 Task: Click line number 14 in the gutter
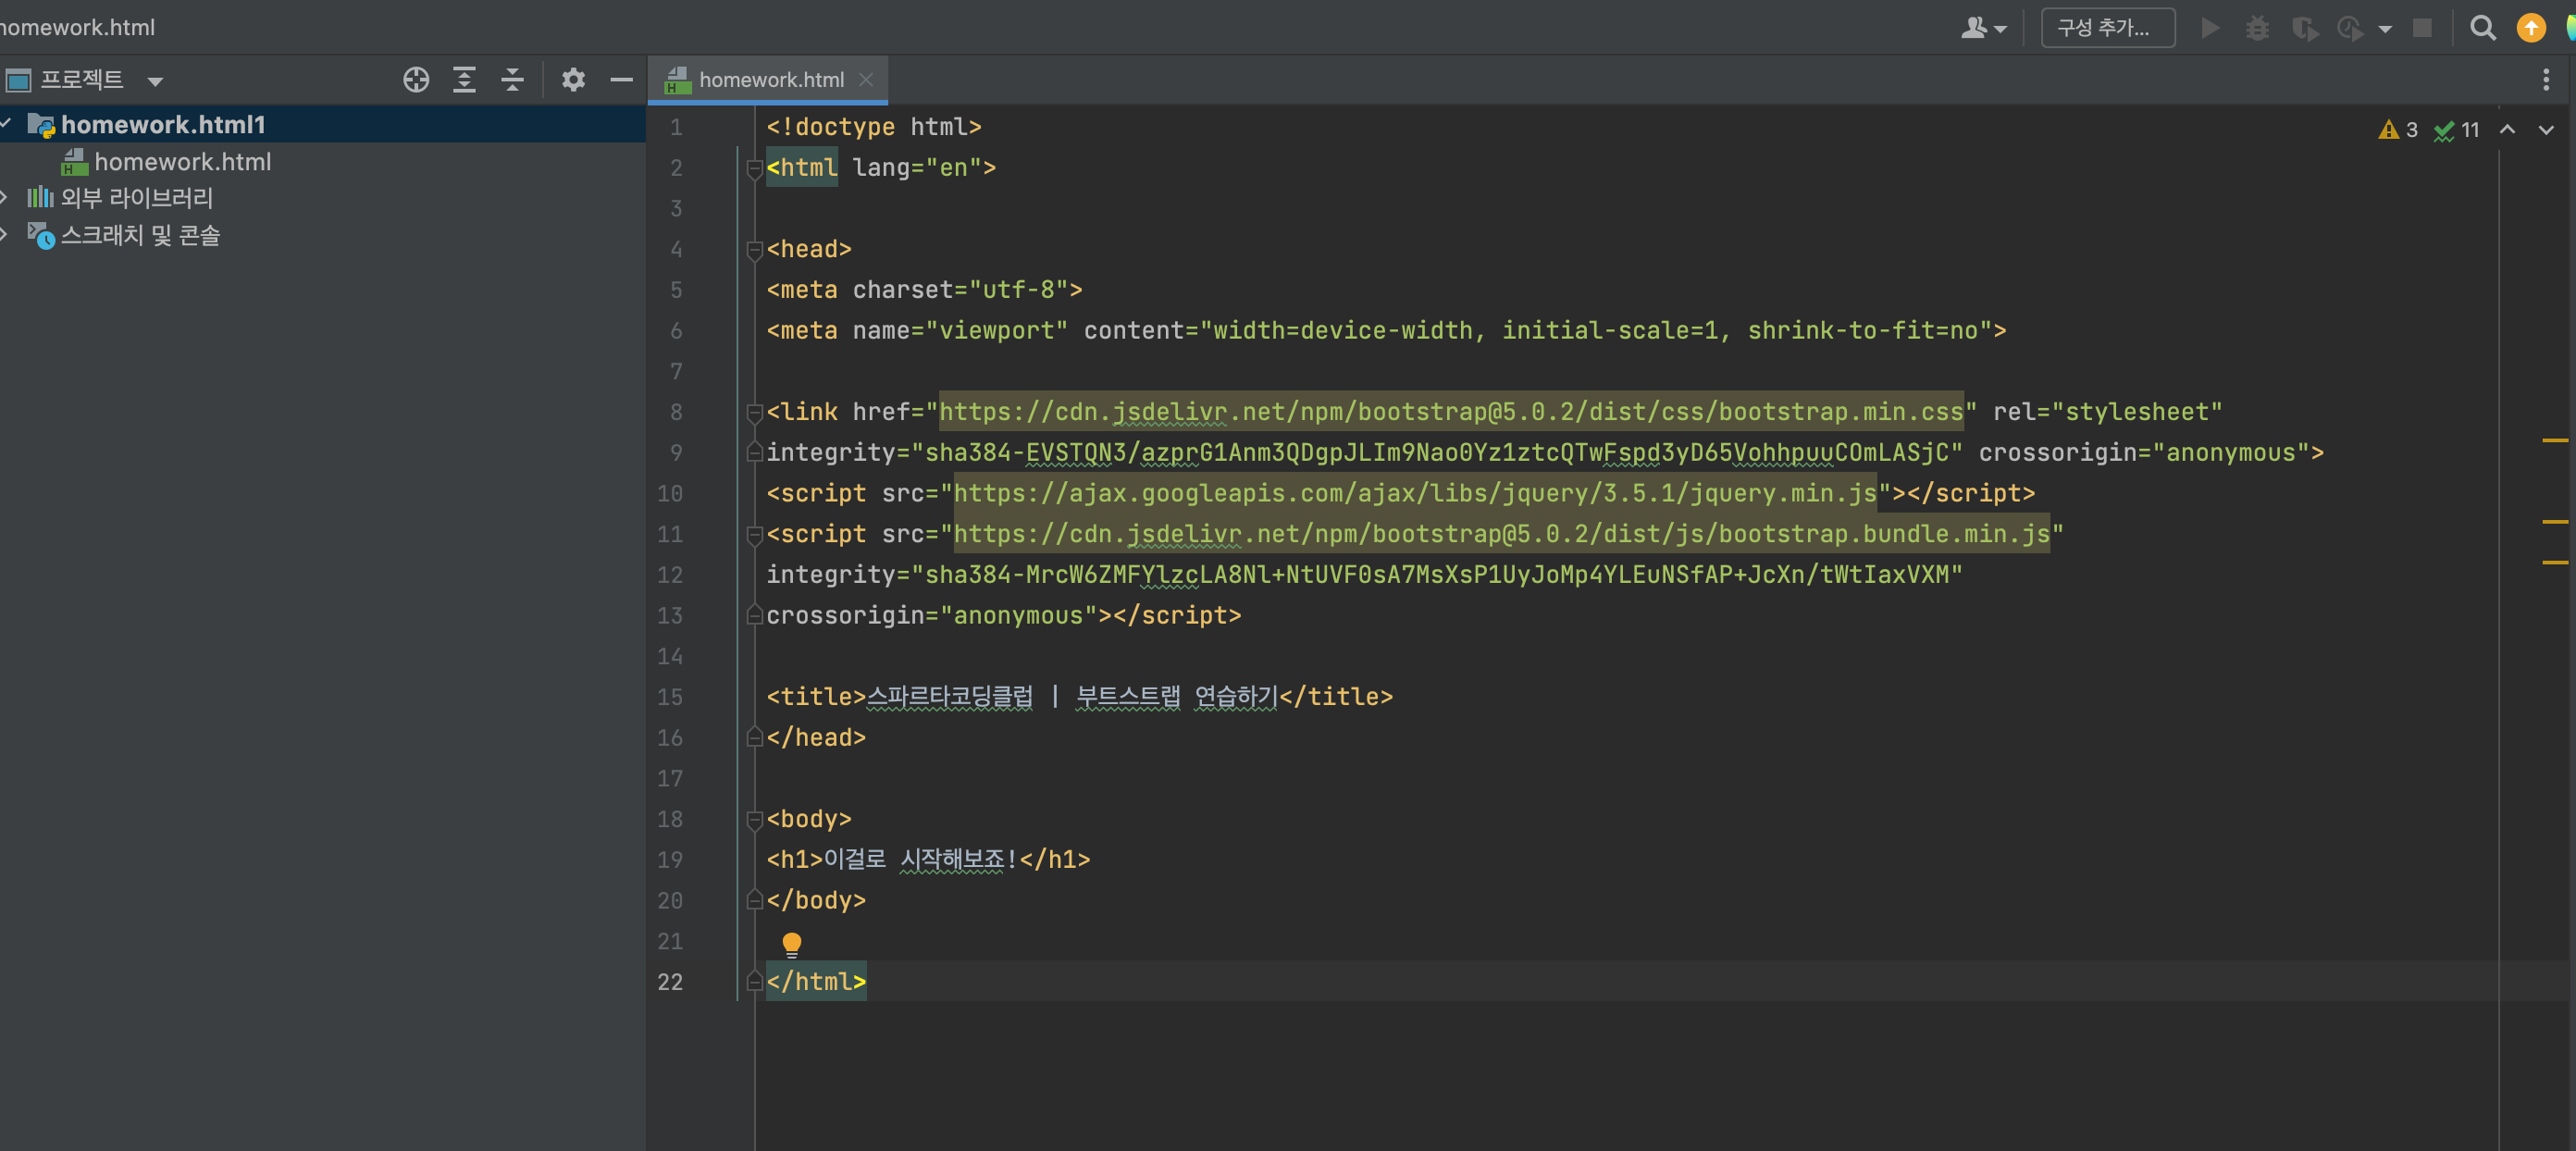[670, 657]
